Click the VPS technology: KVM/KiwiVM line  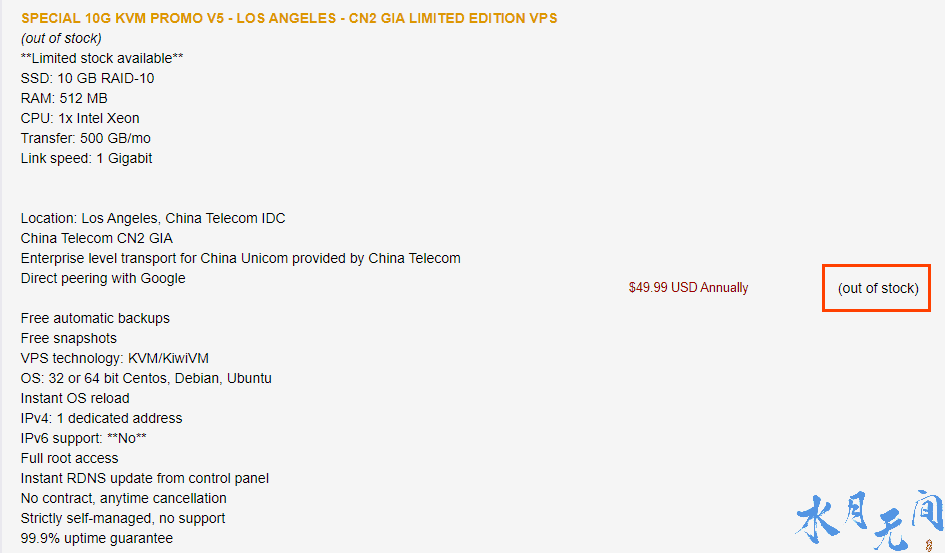point(115,358)
